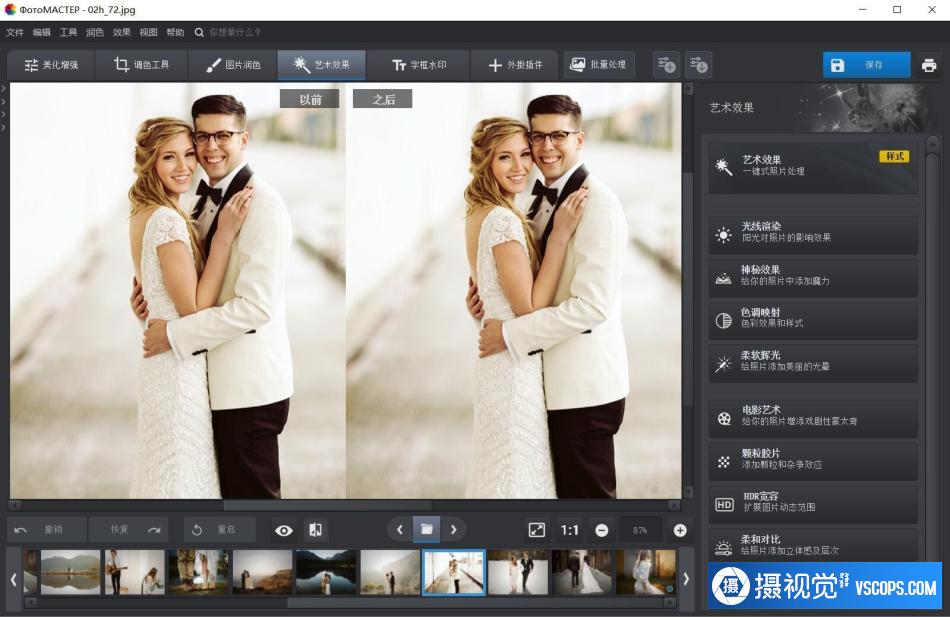This screenshot has height=617, width=950.
Task: Open 色调映射 tone mapping
Action: coord(812,320)
